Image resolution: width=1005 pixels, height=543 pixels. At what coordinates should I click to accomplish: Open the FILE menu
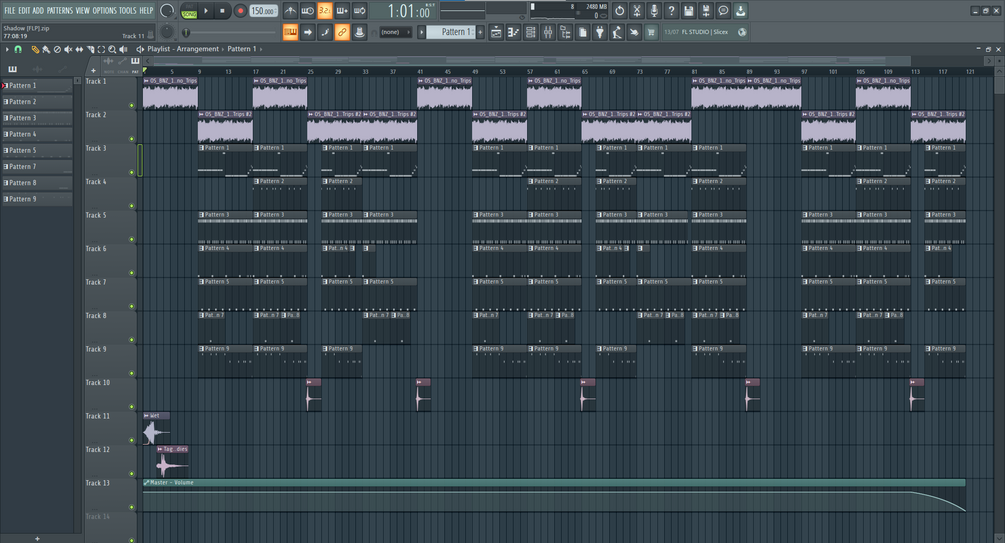click(10, 10)
